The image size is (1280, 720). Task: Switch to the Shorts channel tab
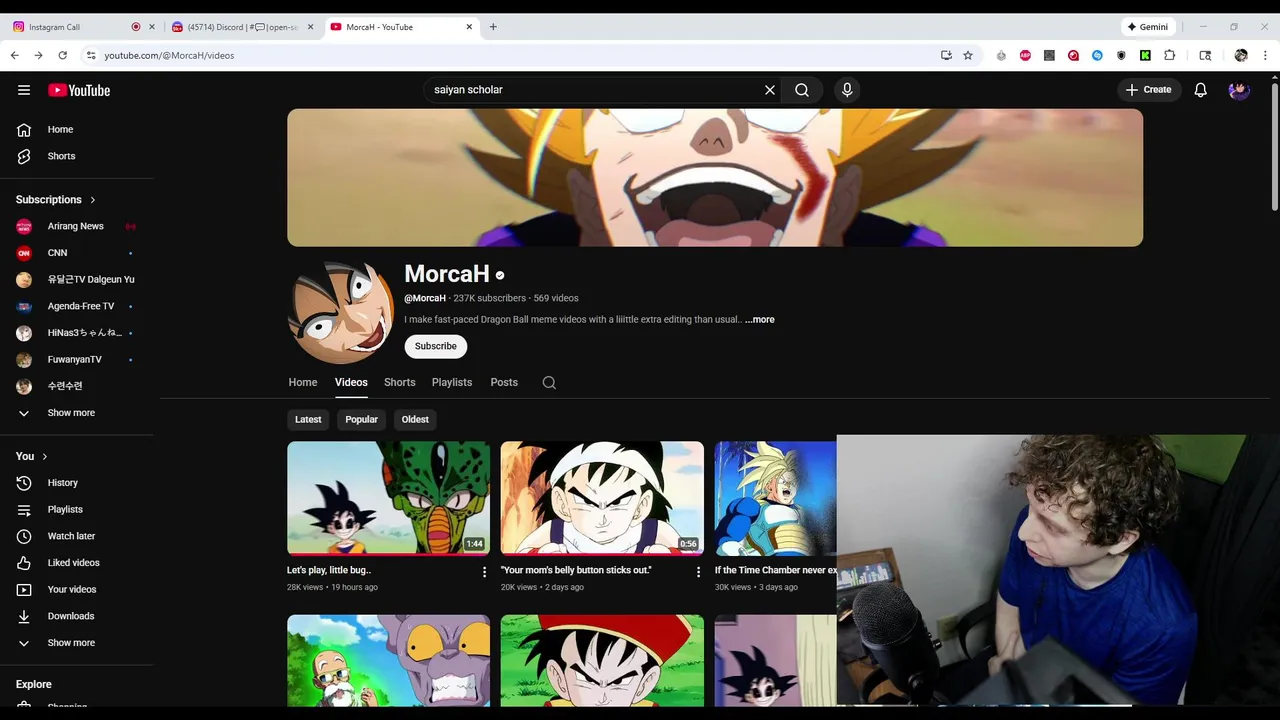click(400, 383)
